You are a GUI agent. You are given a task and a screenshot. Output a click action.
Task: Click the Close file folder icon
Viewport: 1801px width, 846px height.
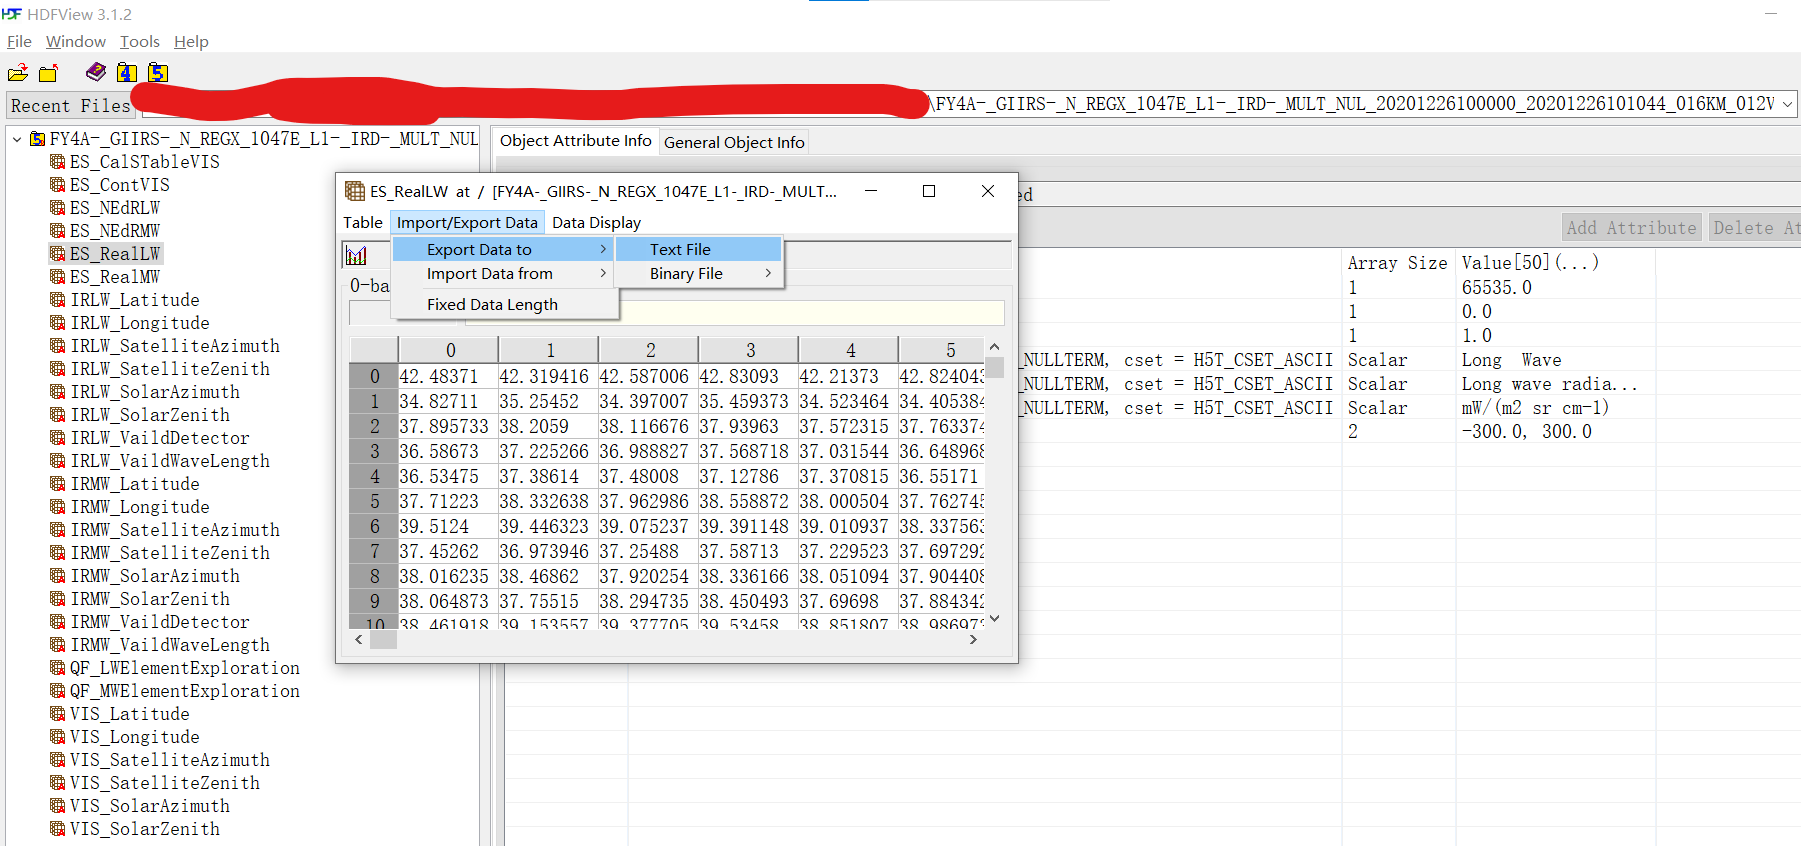(x=48, y=73)
